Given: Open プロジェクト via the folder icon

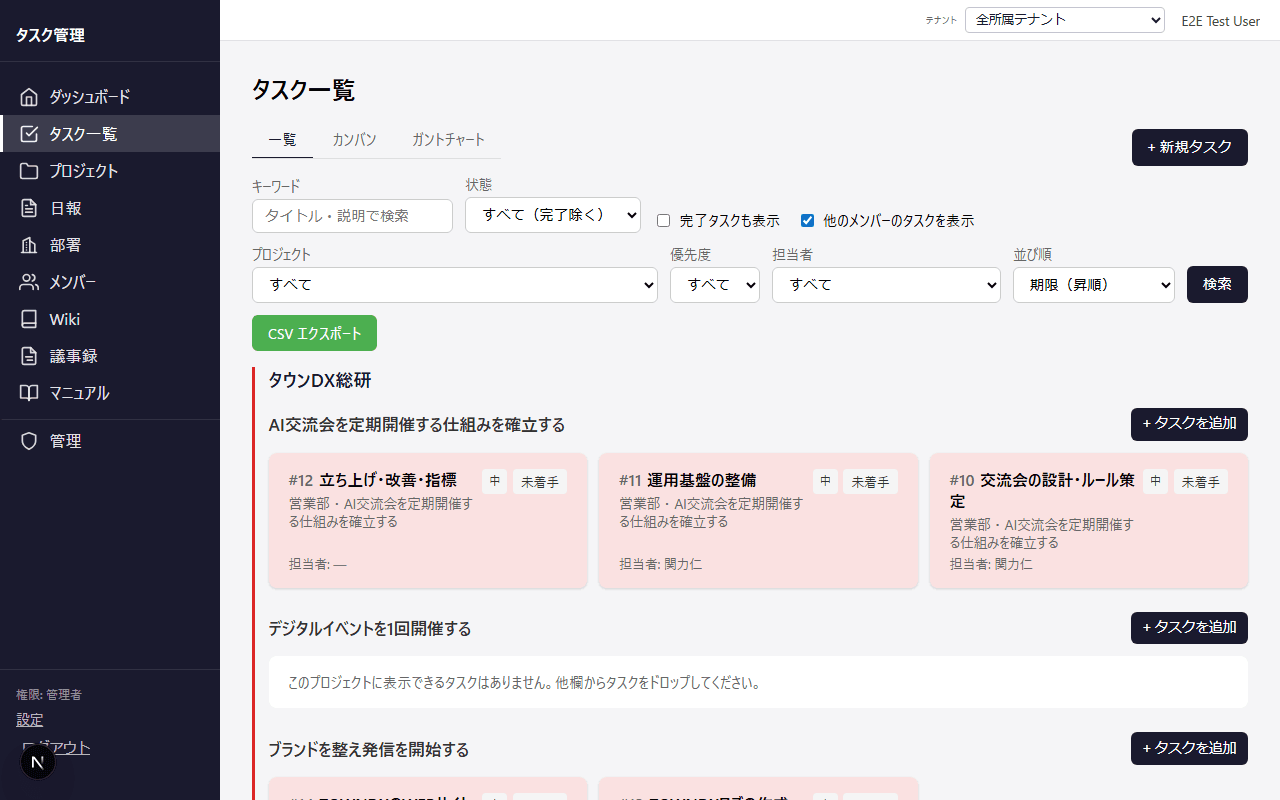Looking at the screenshot, I should [29, 170].
